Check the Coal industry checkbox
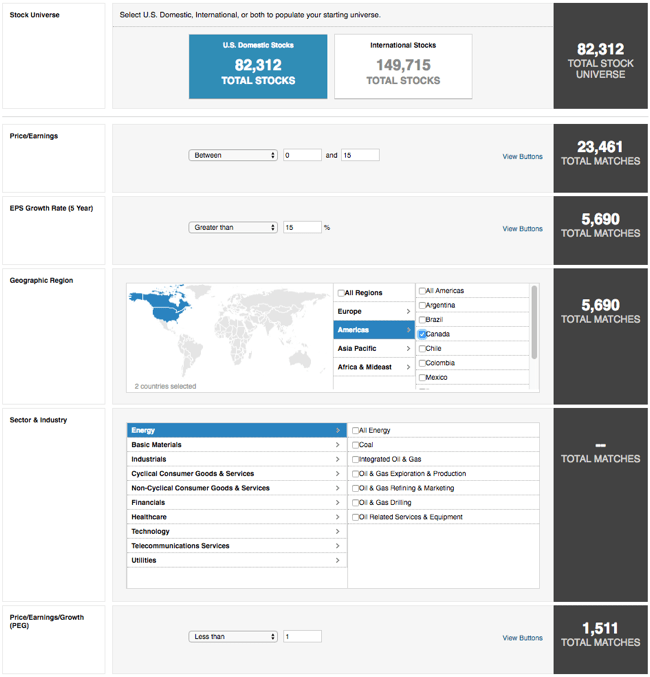 355,445
